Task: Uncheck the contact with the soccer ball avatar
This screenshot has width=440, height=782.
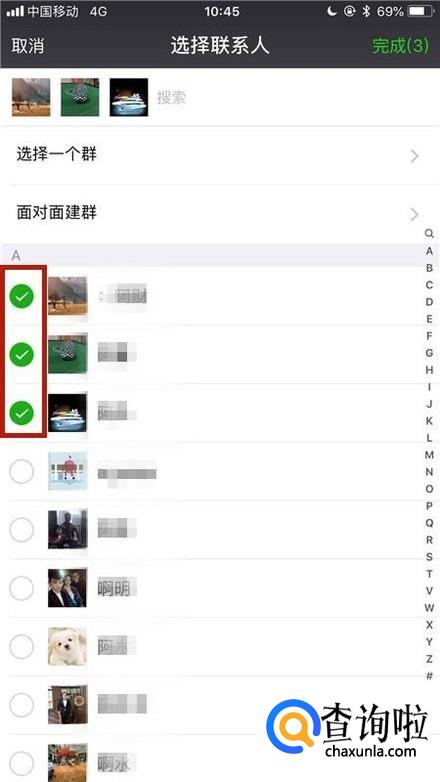Action: 21,355
